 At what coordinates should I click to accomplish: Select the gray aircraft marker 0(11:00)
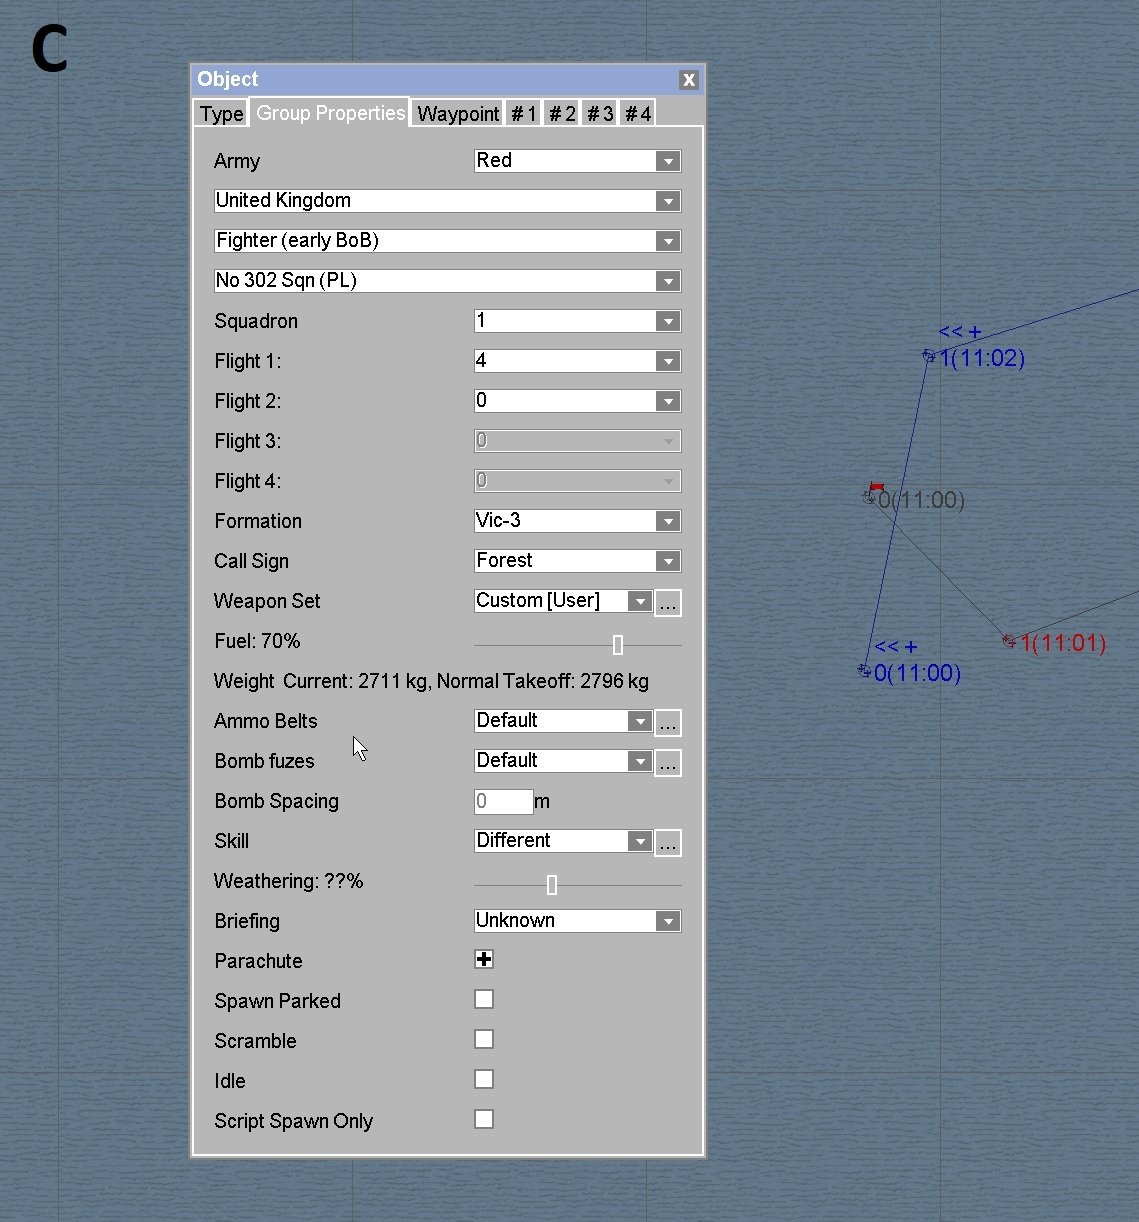tap(871, 496)
